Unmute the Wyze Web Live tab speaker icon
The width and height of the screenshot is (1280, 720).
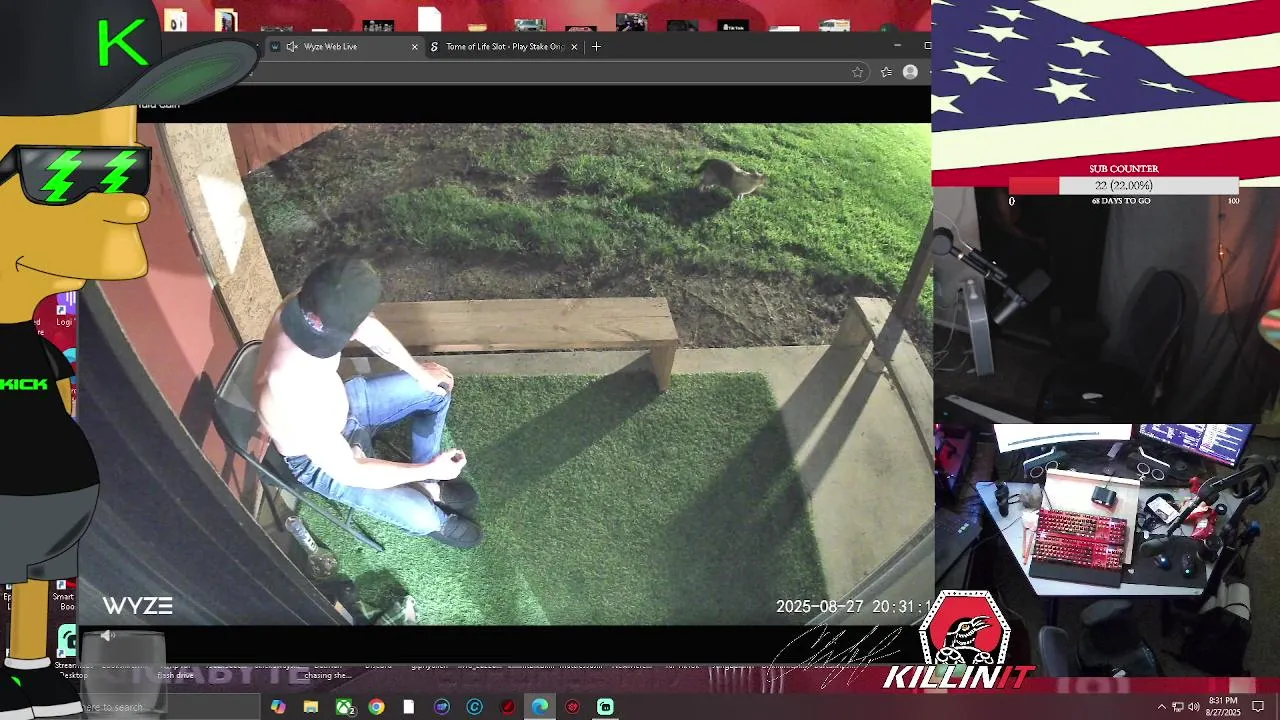(292, 46)
